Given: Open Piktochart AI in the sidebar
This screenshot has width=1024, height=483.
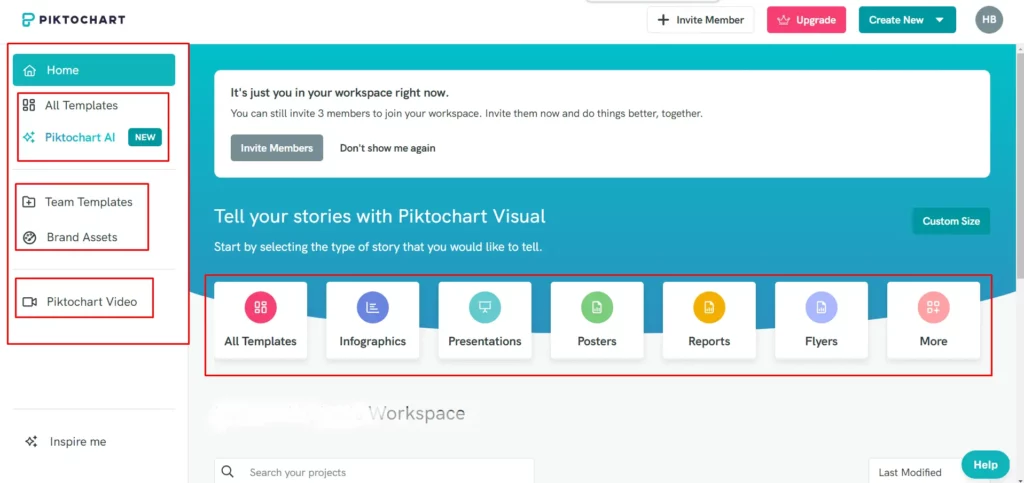Looking at the screenshot, I should point(80,138).
